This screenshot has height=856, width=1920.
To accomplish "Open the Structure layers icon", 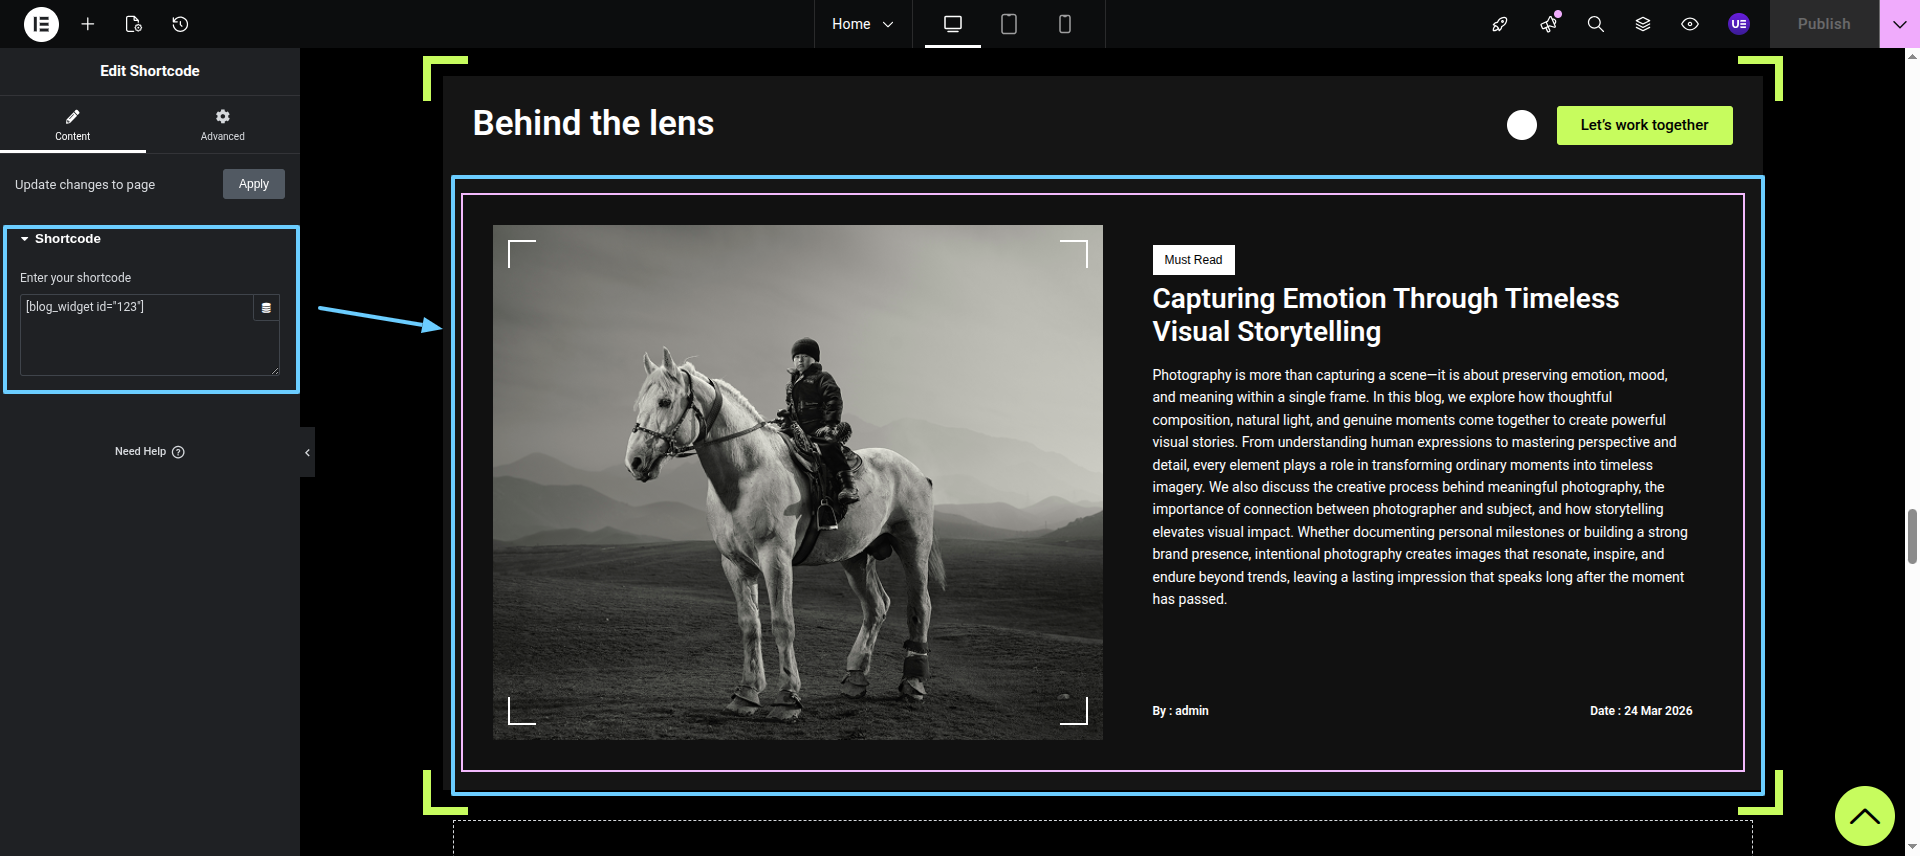I will [x=1642, y=24].
